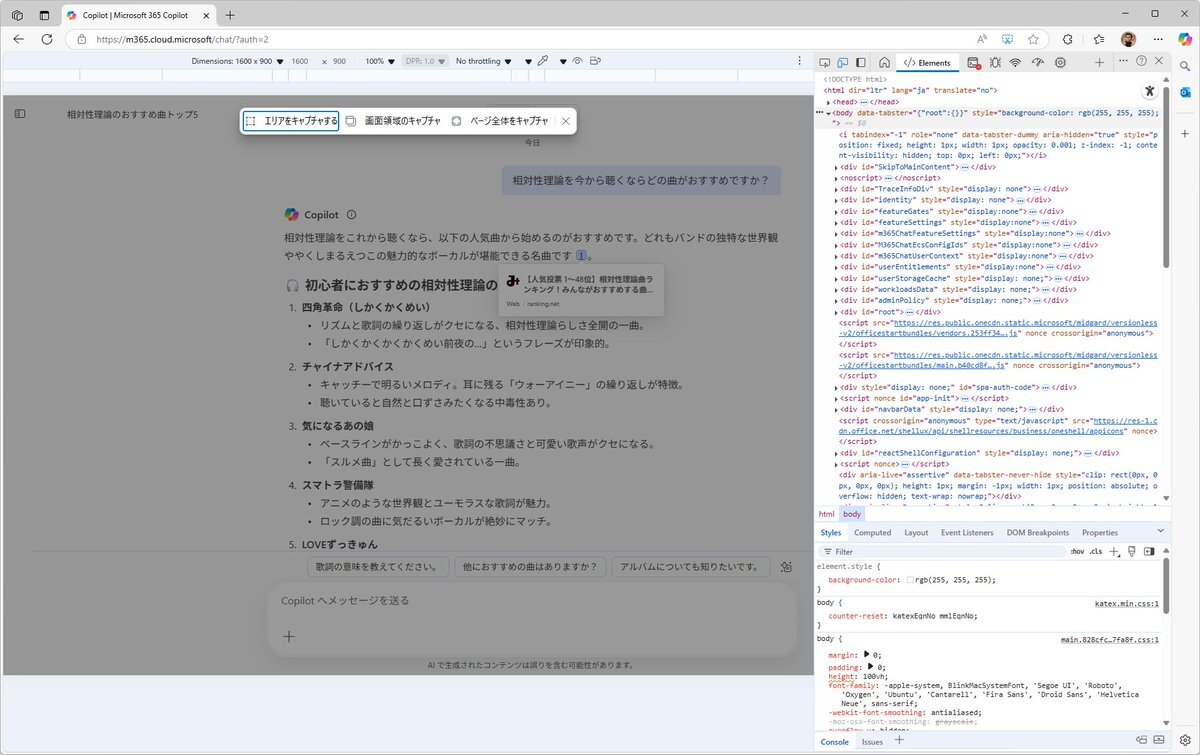Image resolution: width=1200 pixels, height=755 pixels.
Task: Collapse the body element node
Action: pyautogui.click(x=828, y=114)
